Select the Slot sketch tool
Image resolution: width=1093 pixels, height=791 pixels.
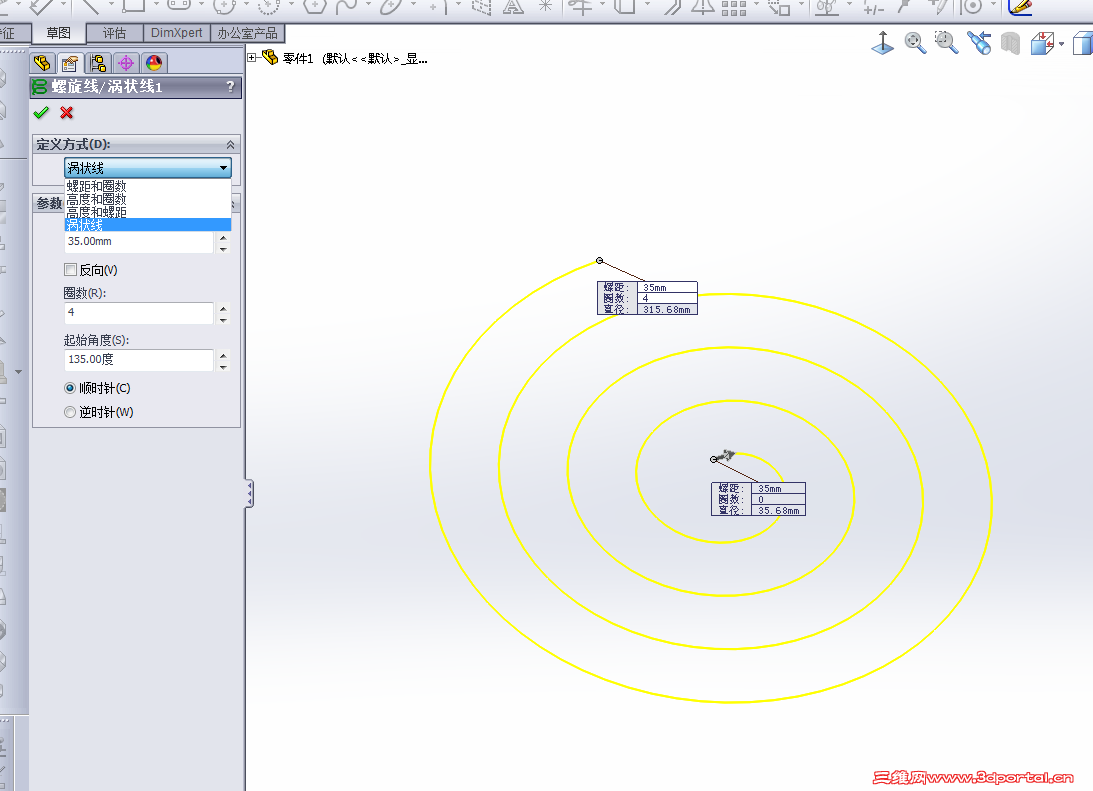click(179, 6)
